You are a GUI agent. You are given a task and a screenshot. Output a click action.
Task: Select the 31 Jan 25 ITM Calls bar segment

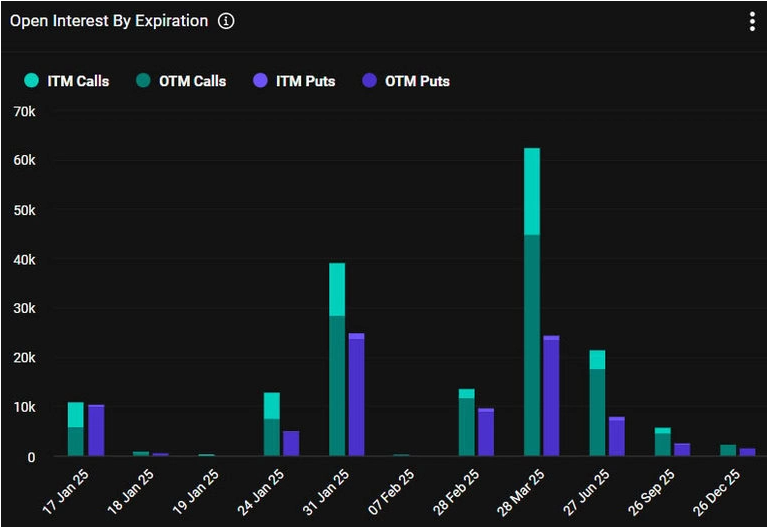point(337,289)
